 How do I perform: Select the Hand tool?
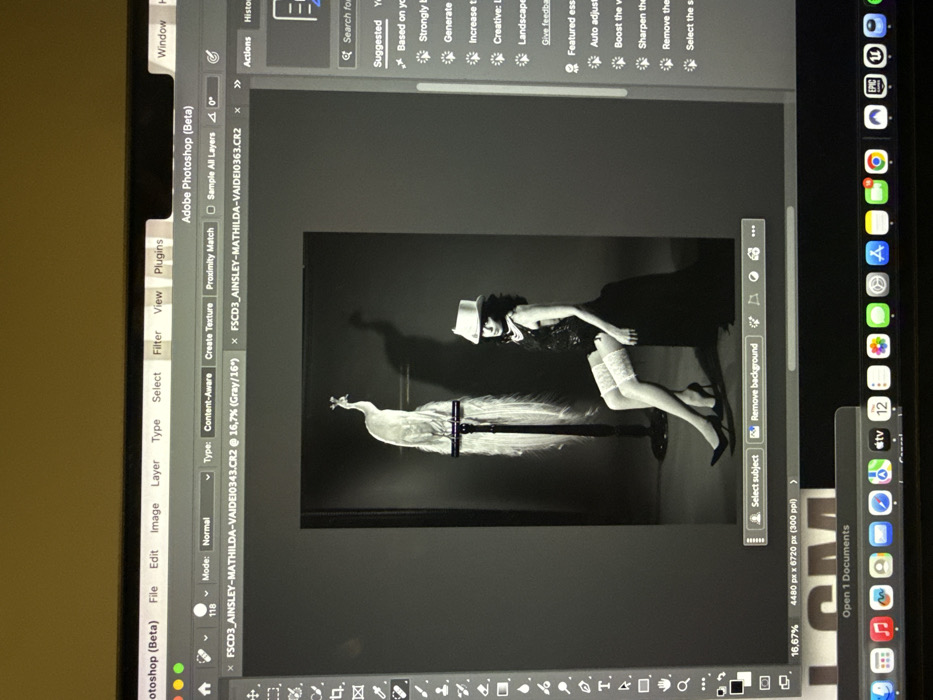coord(663,685)
